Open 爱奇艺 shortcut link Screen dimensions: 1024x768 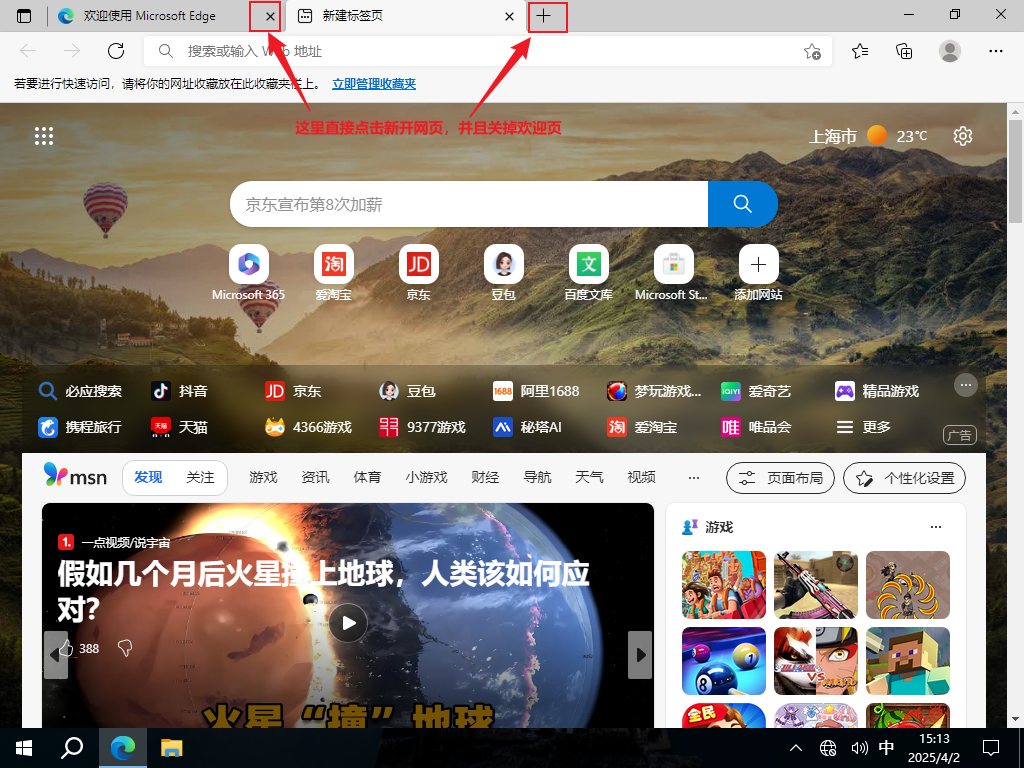pos(756,391)
